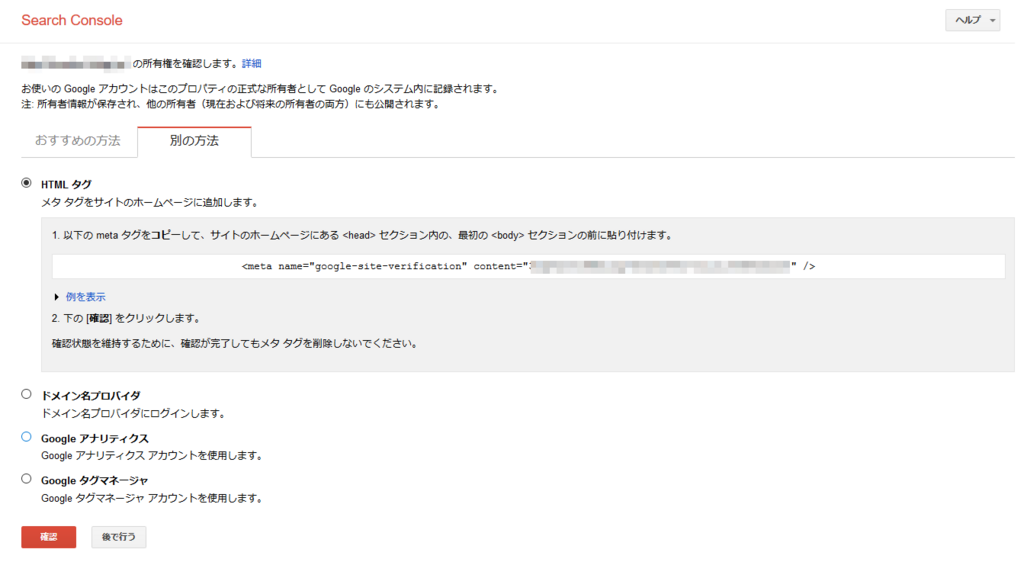Click the text Google タグマネージャ アカウントを使用します。
This screenshot has width=1024, height=578.
[x=153, y=498]
